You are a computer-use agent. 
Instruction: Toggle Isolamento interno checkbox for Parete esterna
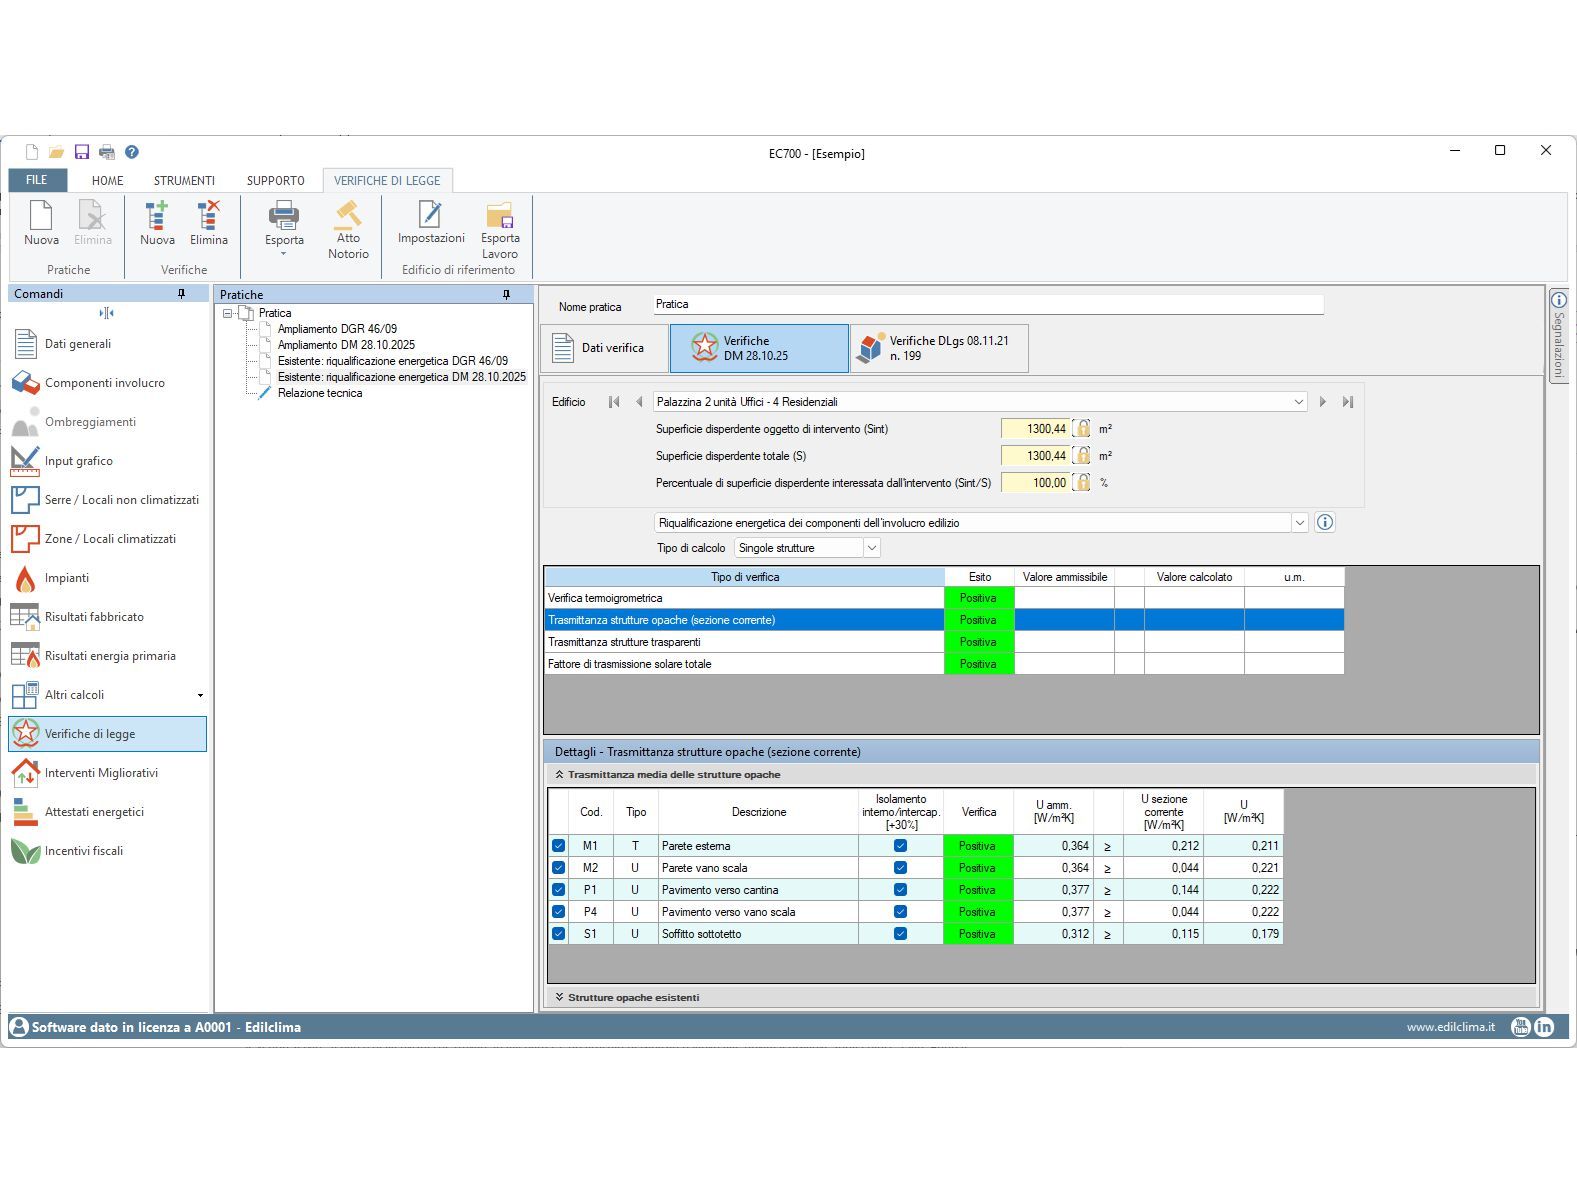point(900,846)
